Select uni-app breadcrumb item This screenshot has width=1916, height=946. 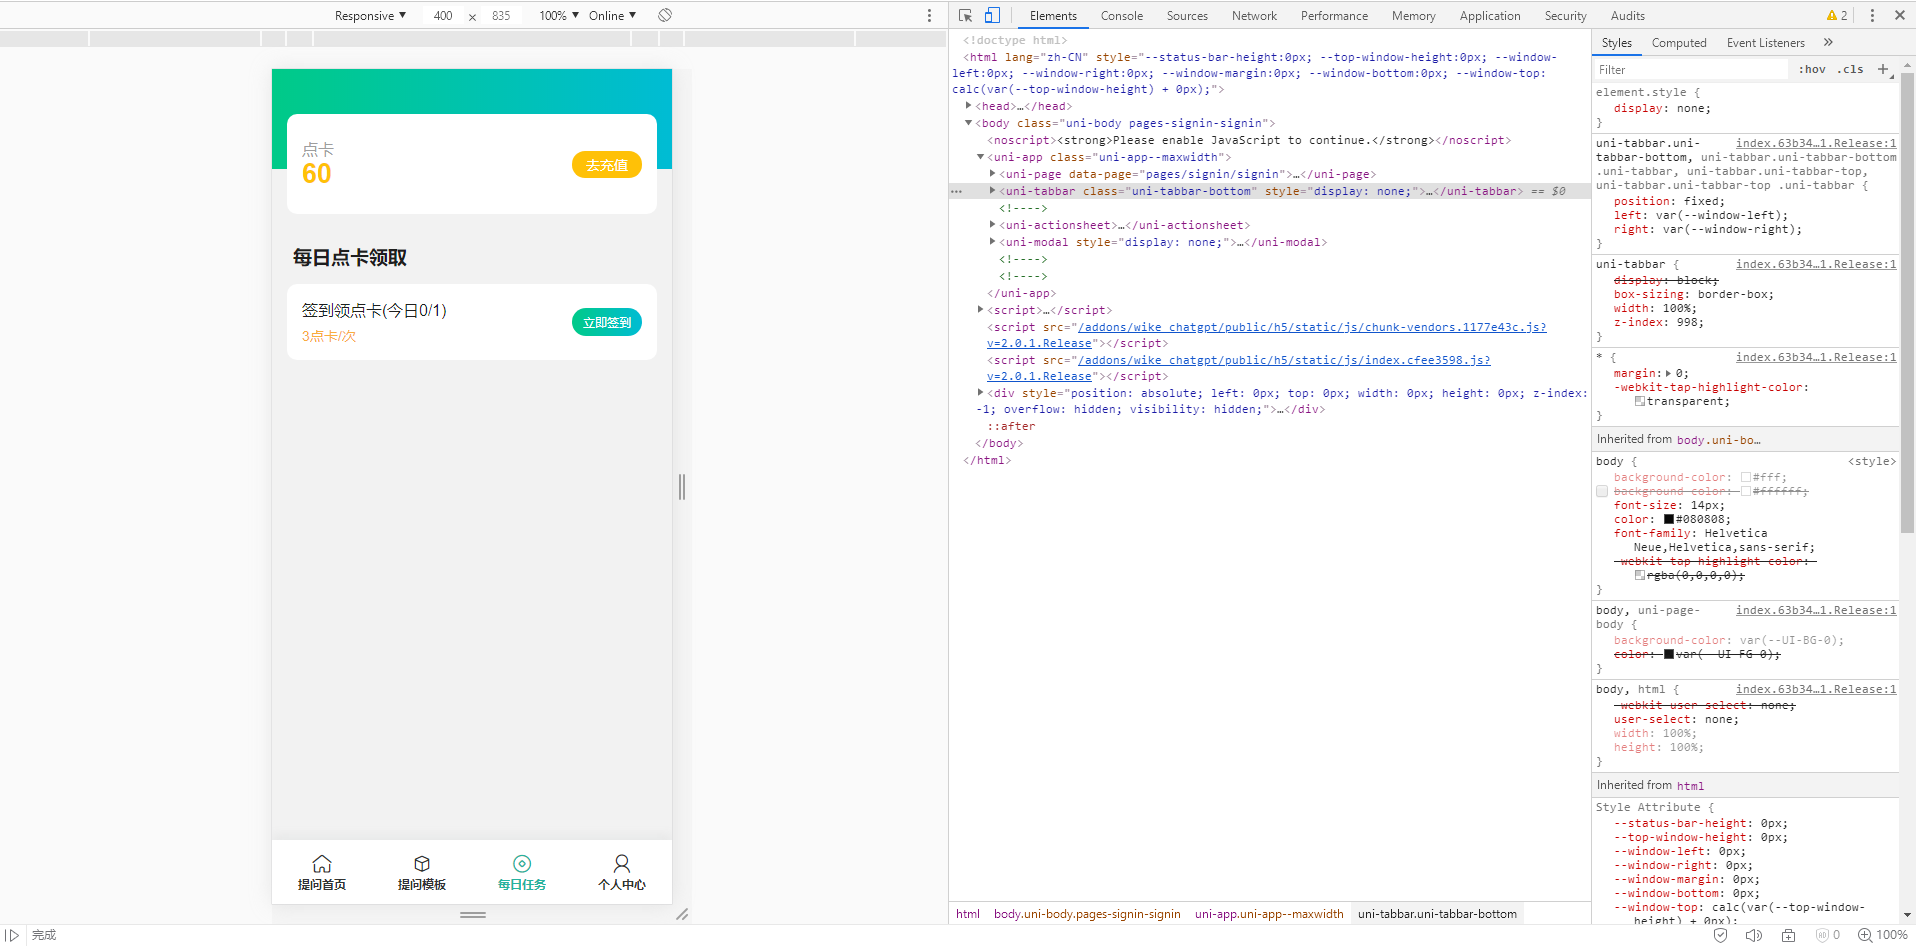pos(1269,914)
